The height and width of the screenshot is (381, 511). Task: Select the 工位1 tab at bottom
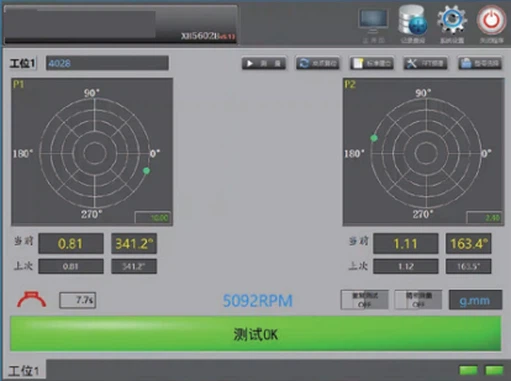pyautogui.click(x=23, y=371)
